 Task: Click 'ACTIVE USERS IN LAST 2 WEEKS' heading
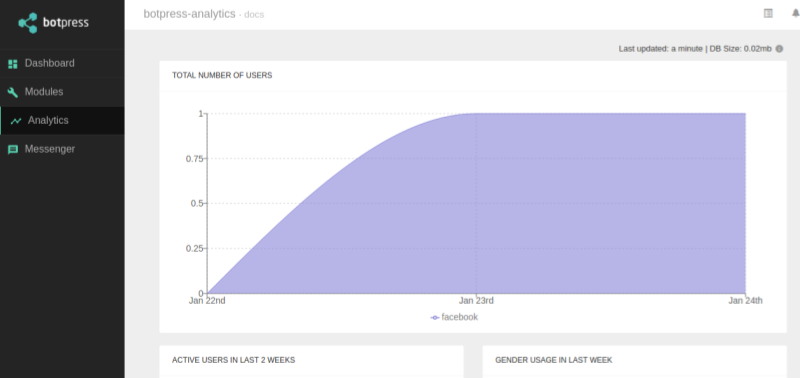233,360
